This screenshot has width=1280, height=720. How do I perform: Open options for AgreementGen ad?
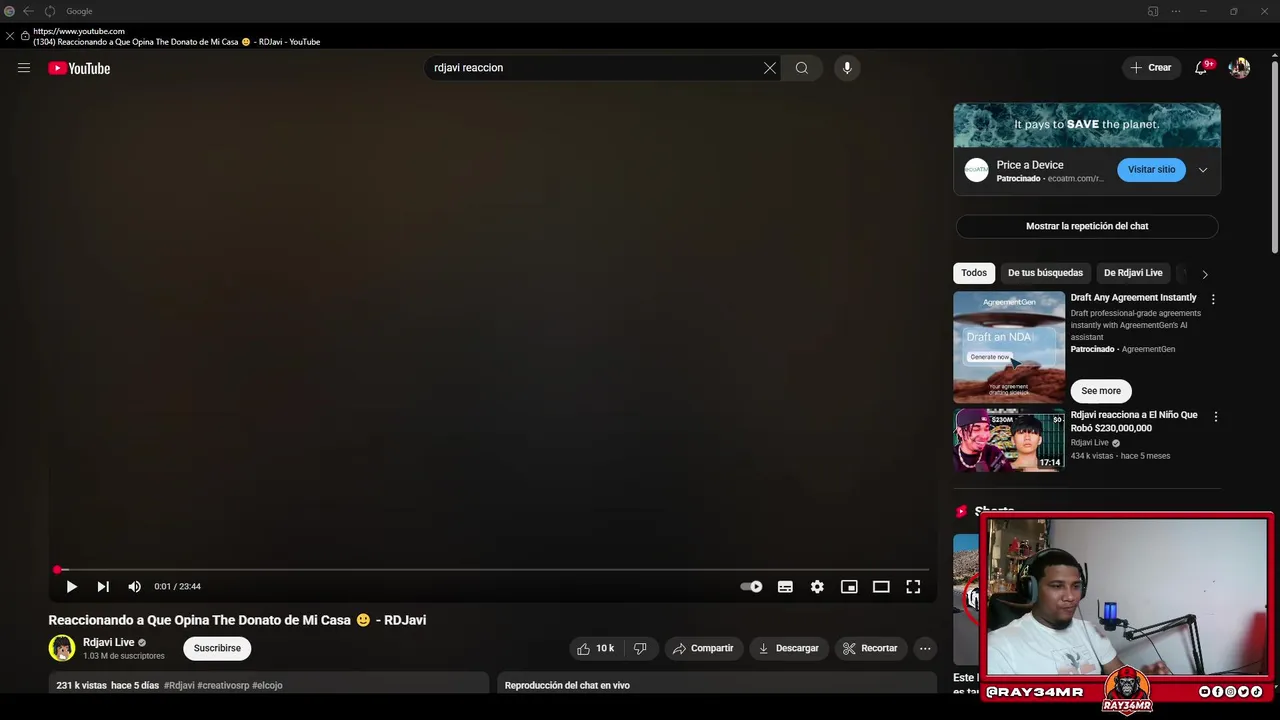[x=1213, y=299]
